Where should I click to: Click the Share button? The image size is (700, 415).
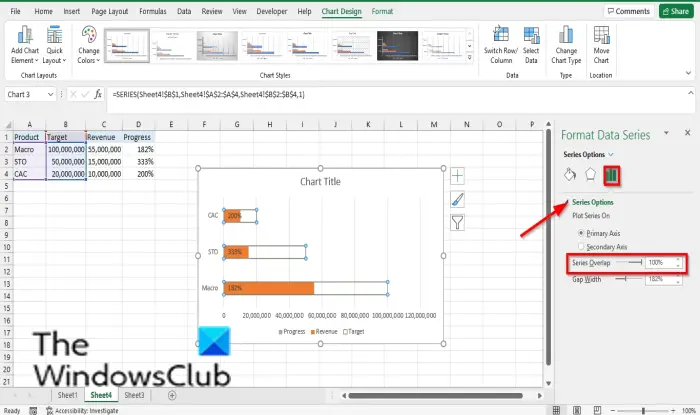[x=676, y=11]
